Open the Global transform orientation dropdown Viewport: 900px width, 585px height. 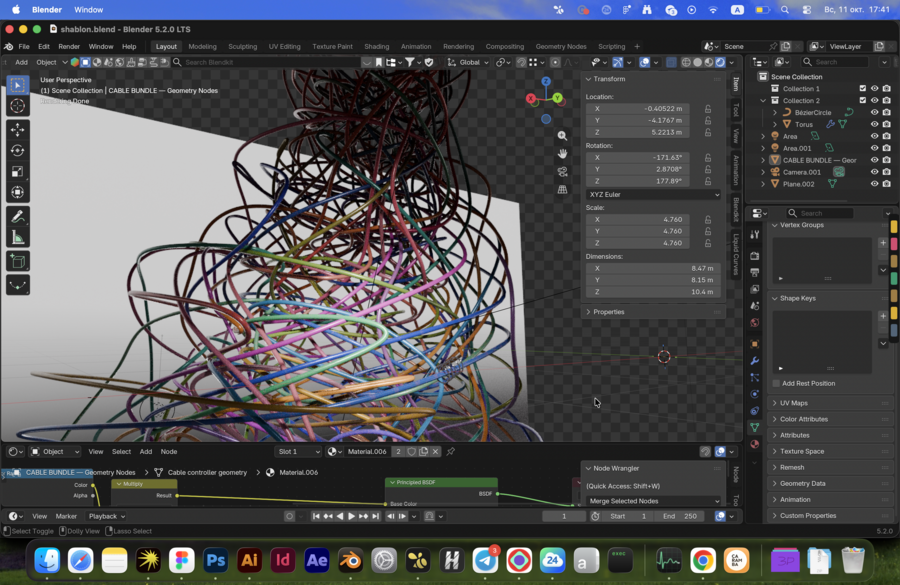pyautogui.click(x=468, y=62)
